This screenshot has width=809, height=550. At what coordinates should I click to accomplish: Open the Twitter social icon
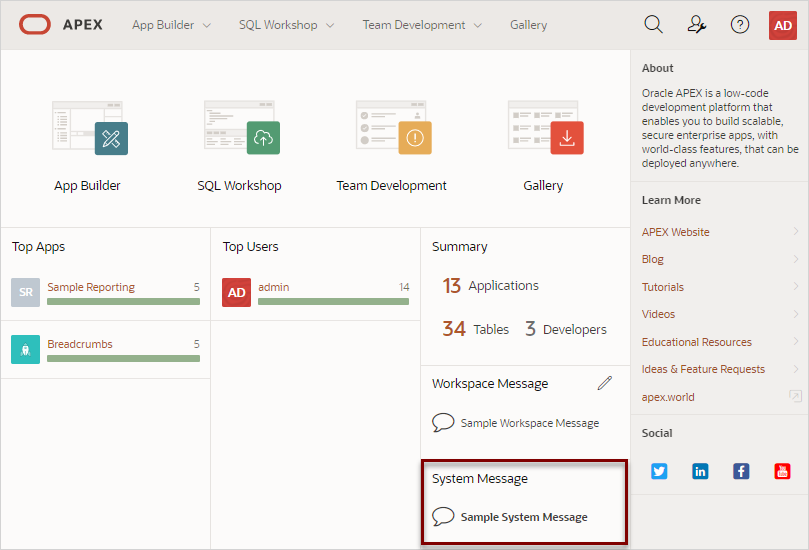coord(659,471)
